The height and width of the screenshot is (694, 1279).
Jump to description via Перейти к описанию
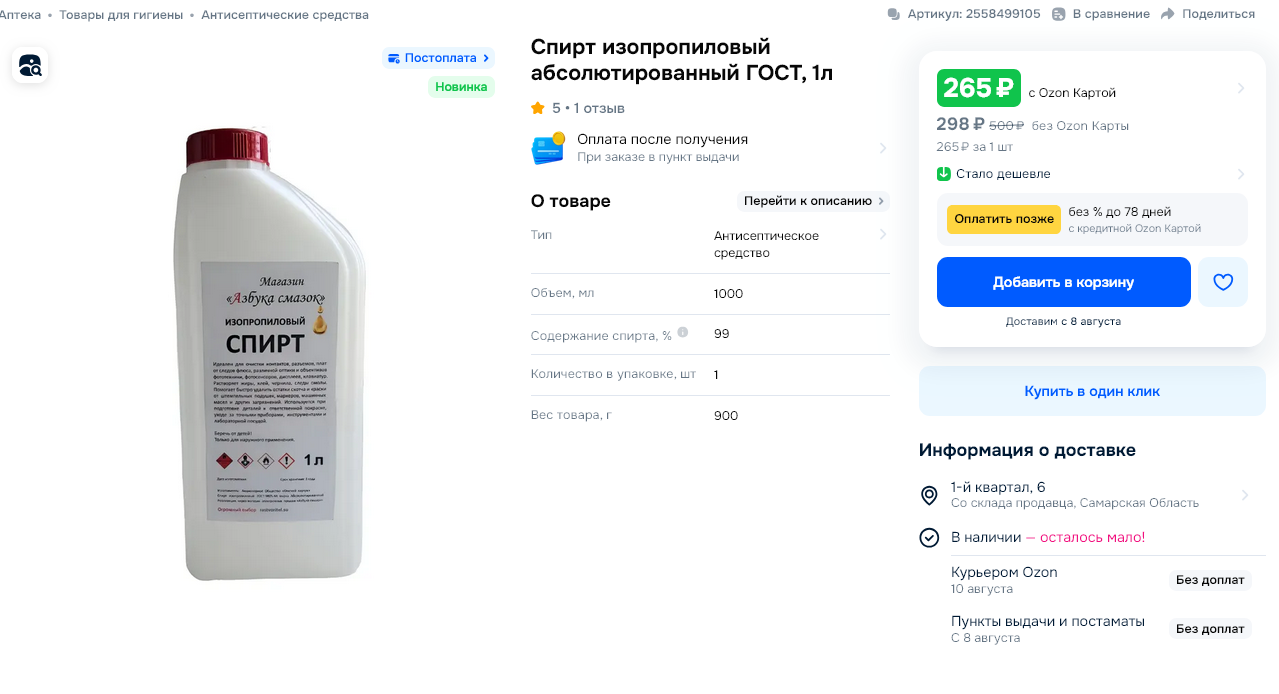pos(813,201)
